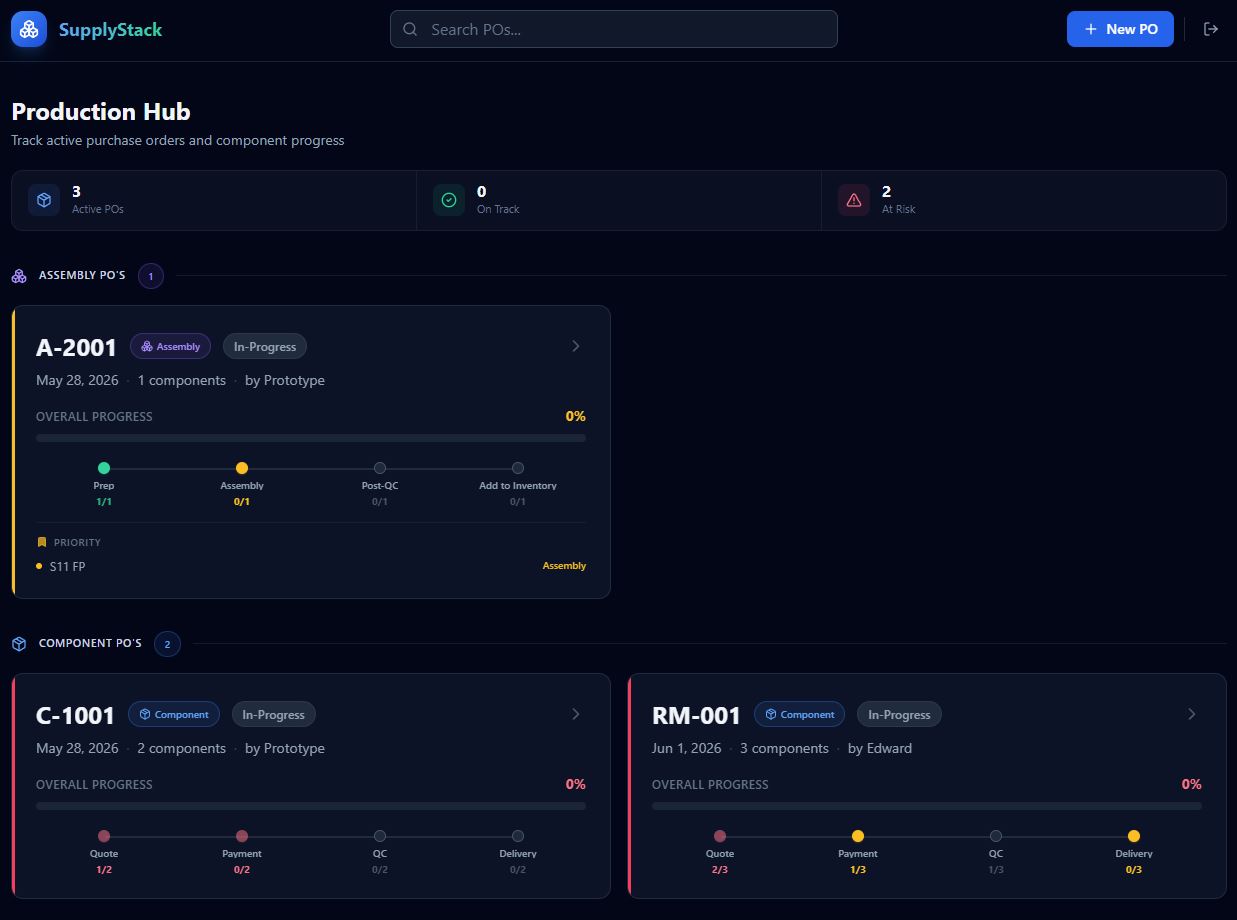Expand the RM-001 card chevron
Viewport: 1237px width, 920px height.
click(1192, 714)
